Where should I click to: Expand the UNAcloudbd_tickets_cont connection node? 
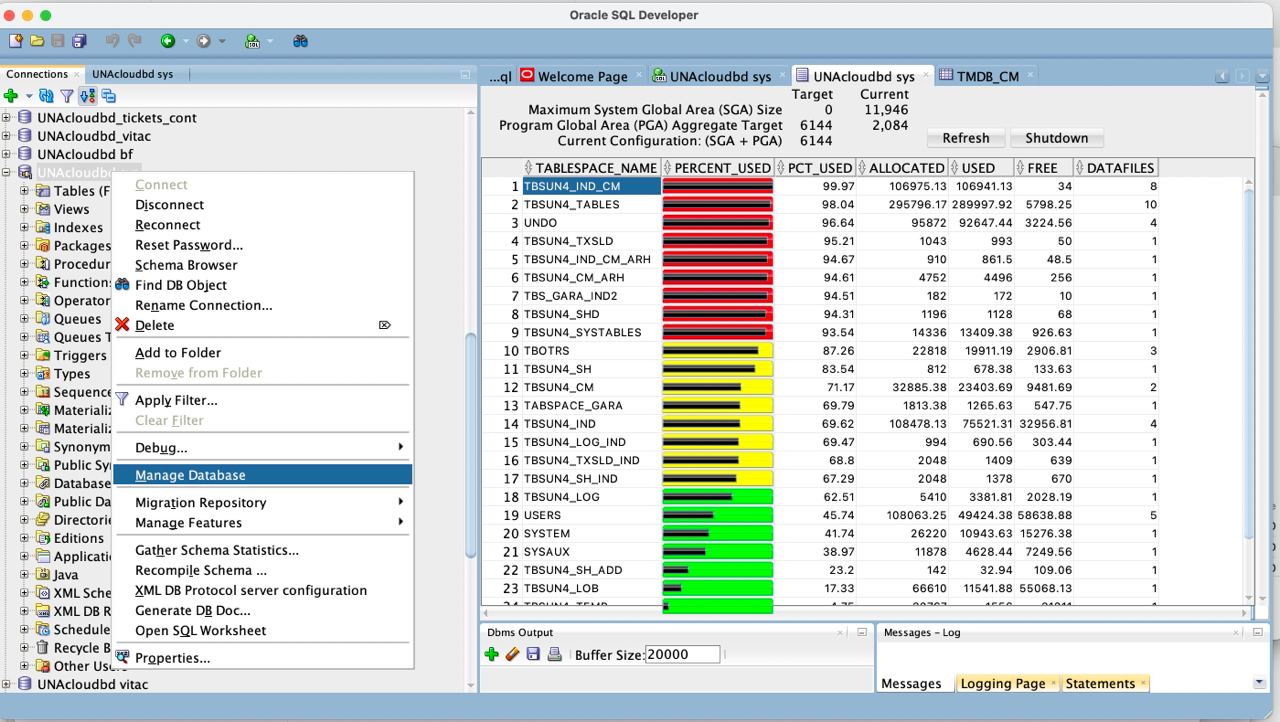point(8,118)
